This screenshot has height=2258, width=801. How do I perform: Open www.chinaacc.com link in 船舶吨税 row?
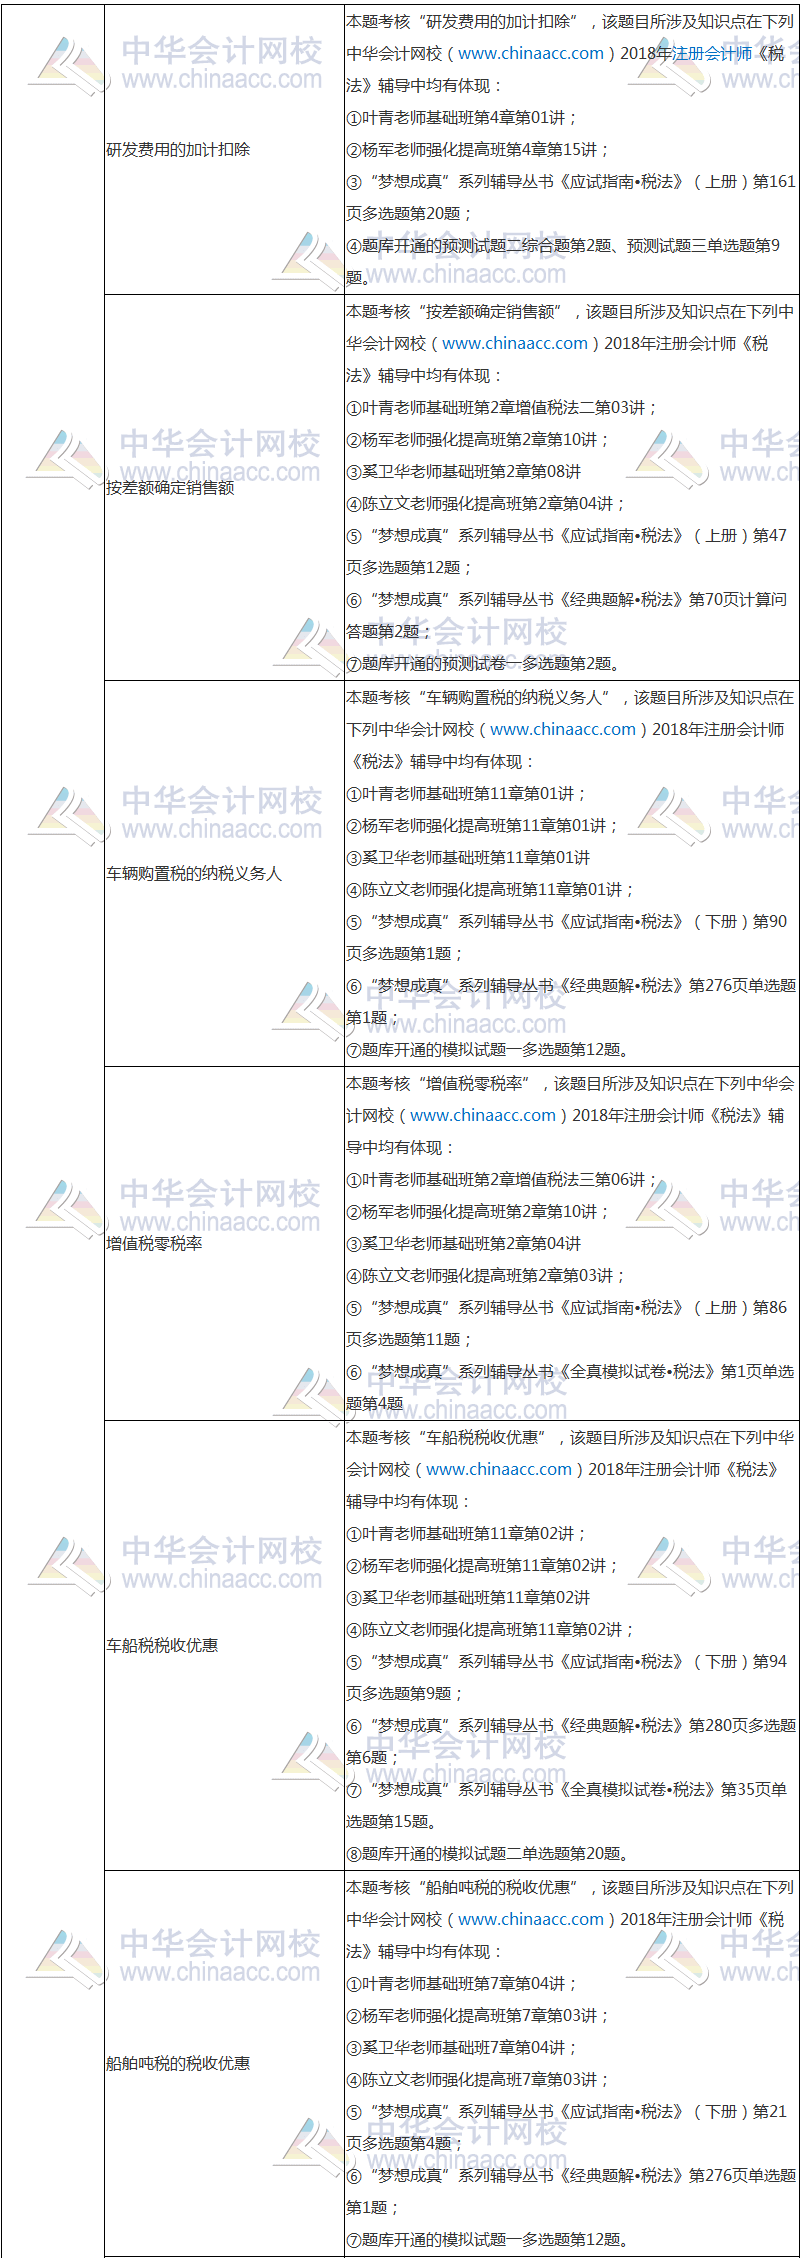pos(531,1919)
